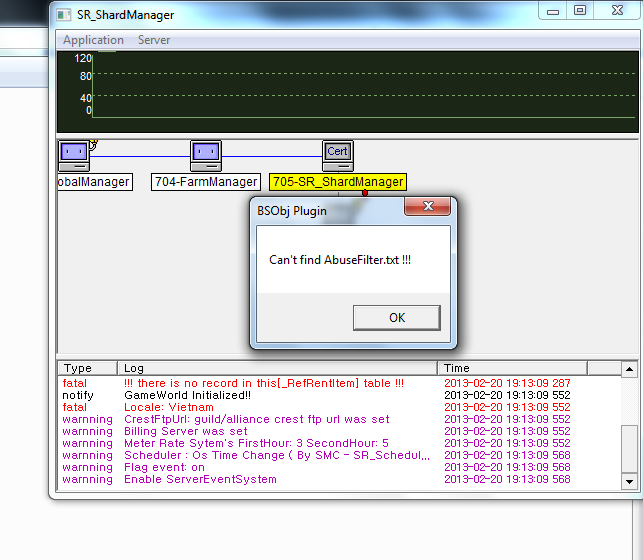The image size is (643, 560).
Task: Close the SR_ShardManager window
Action: [x=617, y=11]
